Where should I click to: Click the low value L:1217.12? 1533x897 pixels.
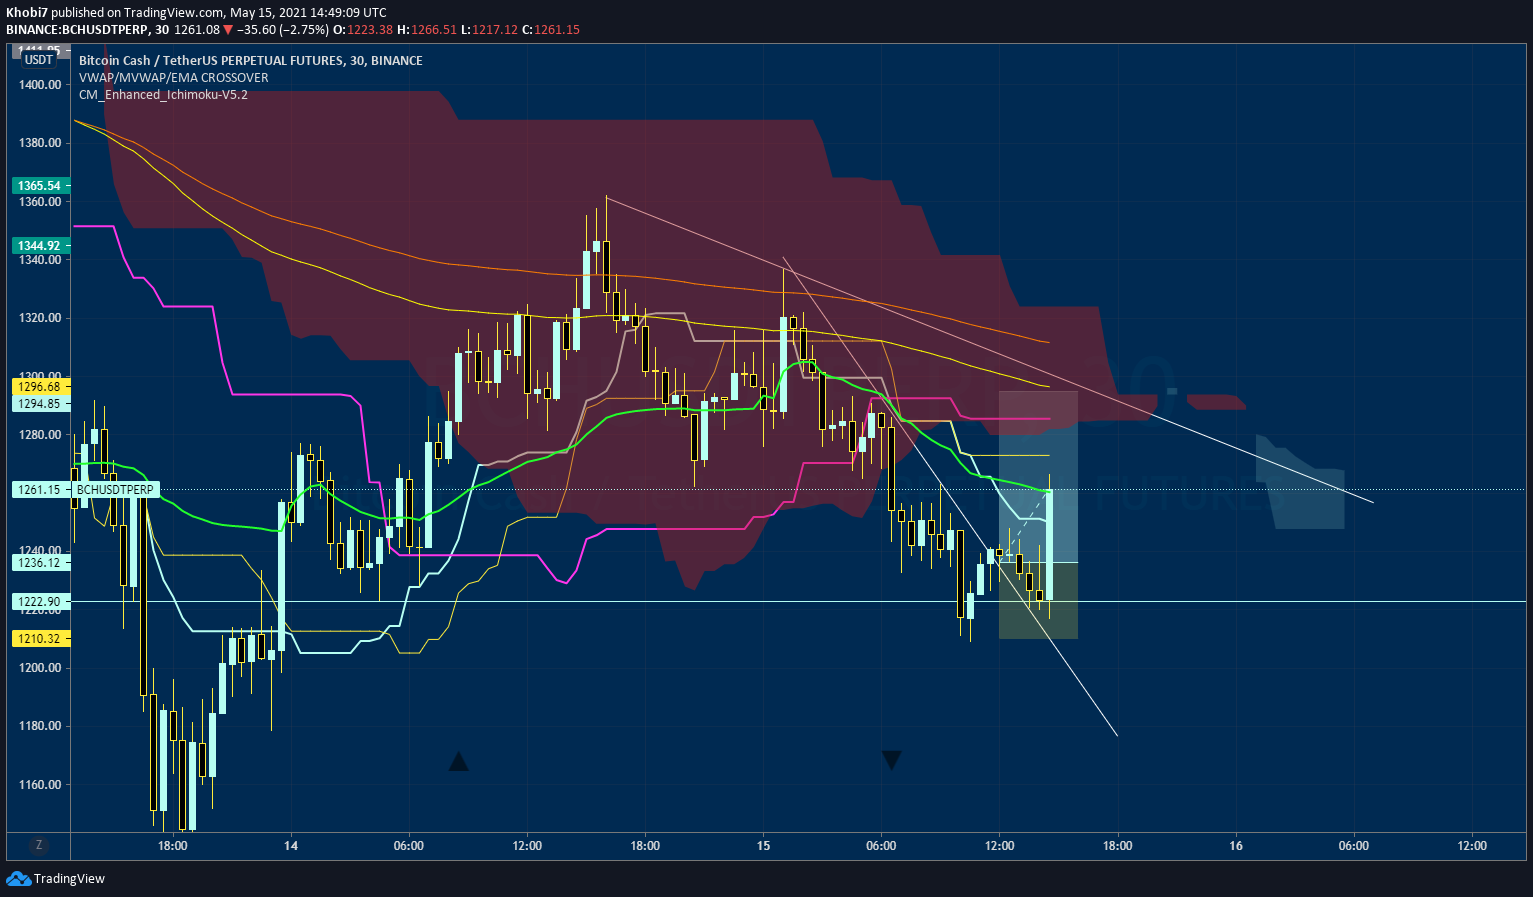pyautogui.click(x=490, y=30)
